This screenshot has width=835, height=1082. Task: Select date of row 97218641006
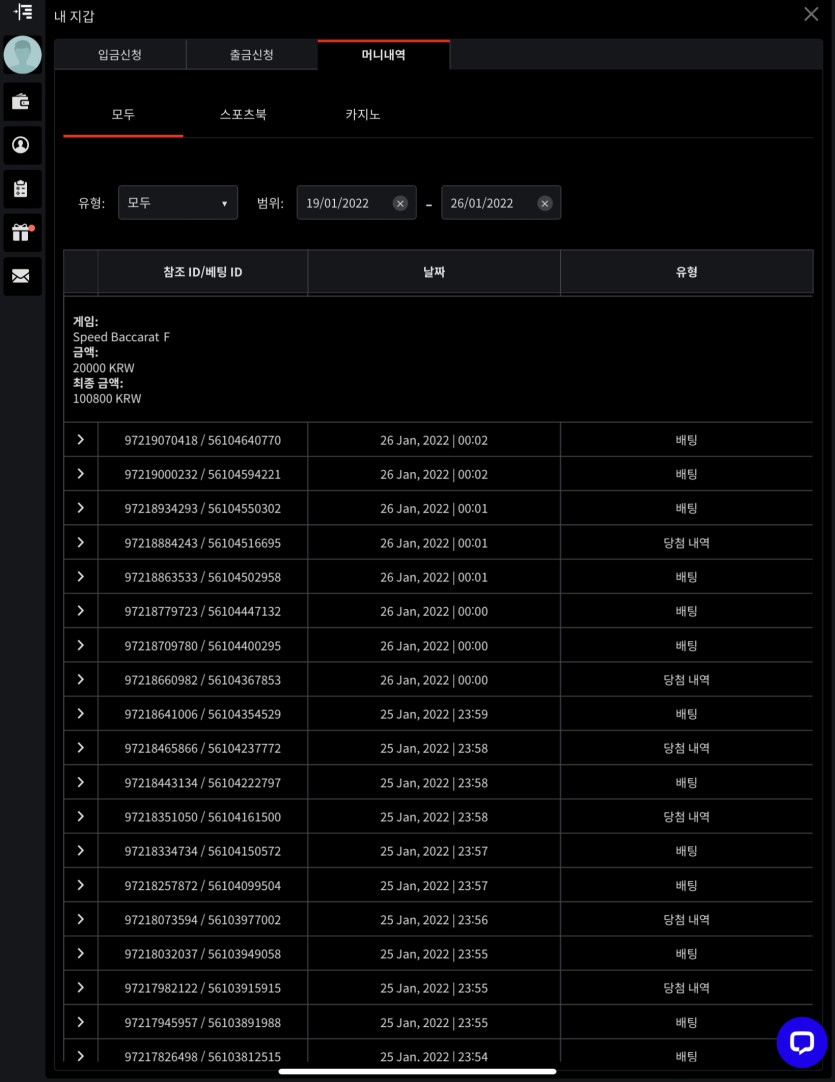click(x=434, y=714)
